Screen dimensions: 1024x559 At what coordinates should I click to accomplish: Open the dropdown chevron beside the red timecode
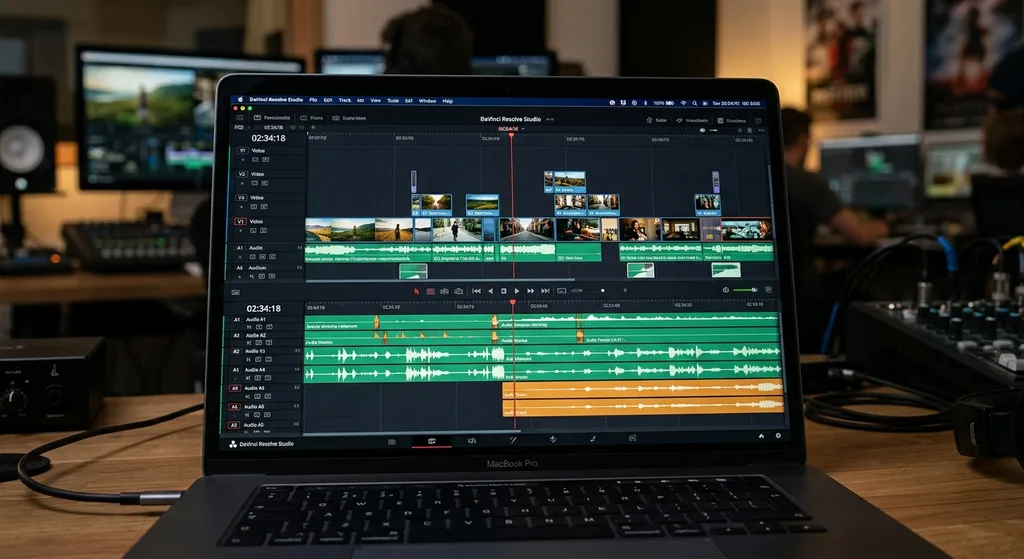point(522,129)
